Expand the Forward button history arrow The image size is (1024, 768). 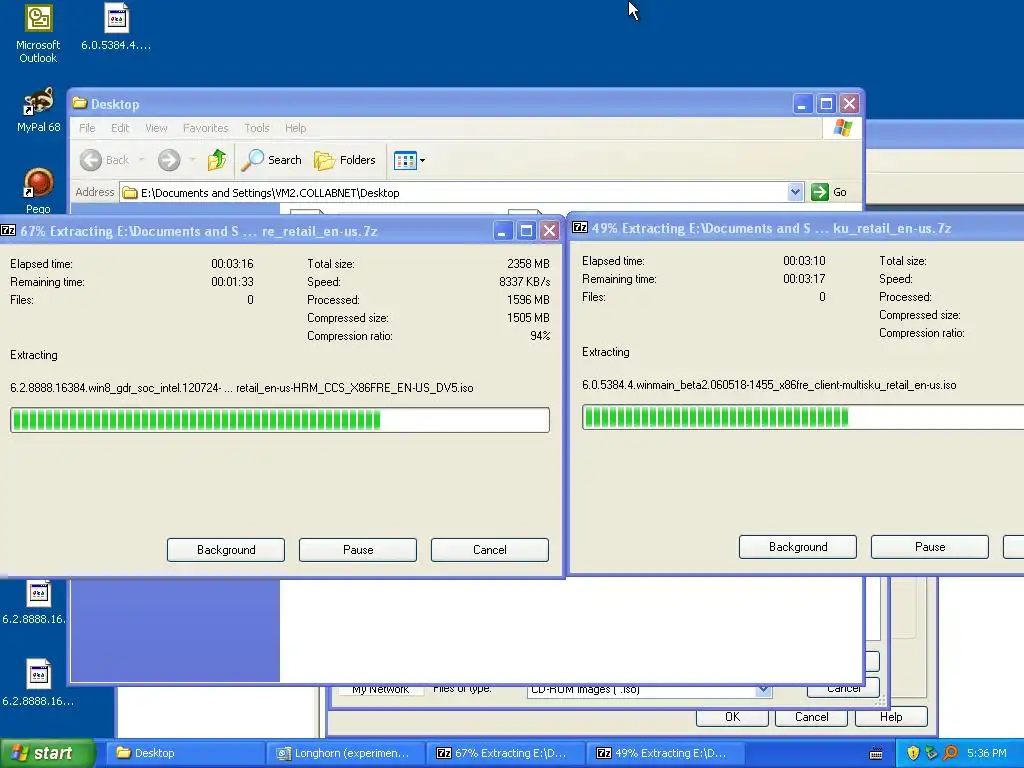pyautogui.click(x=192, y=160)
